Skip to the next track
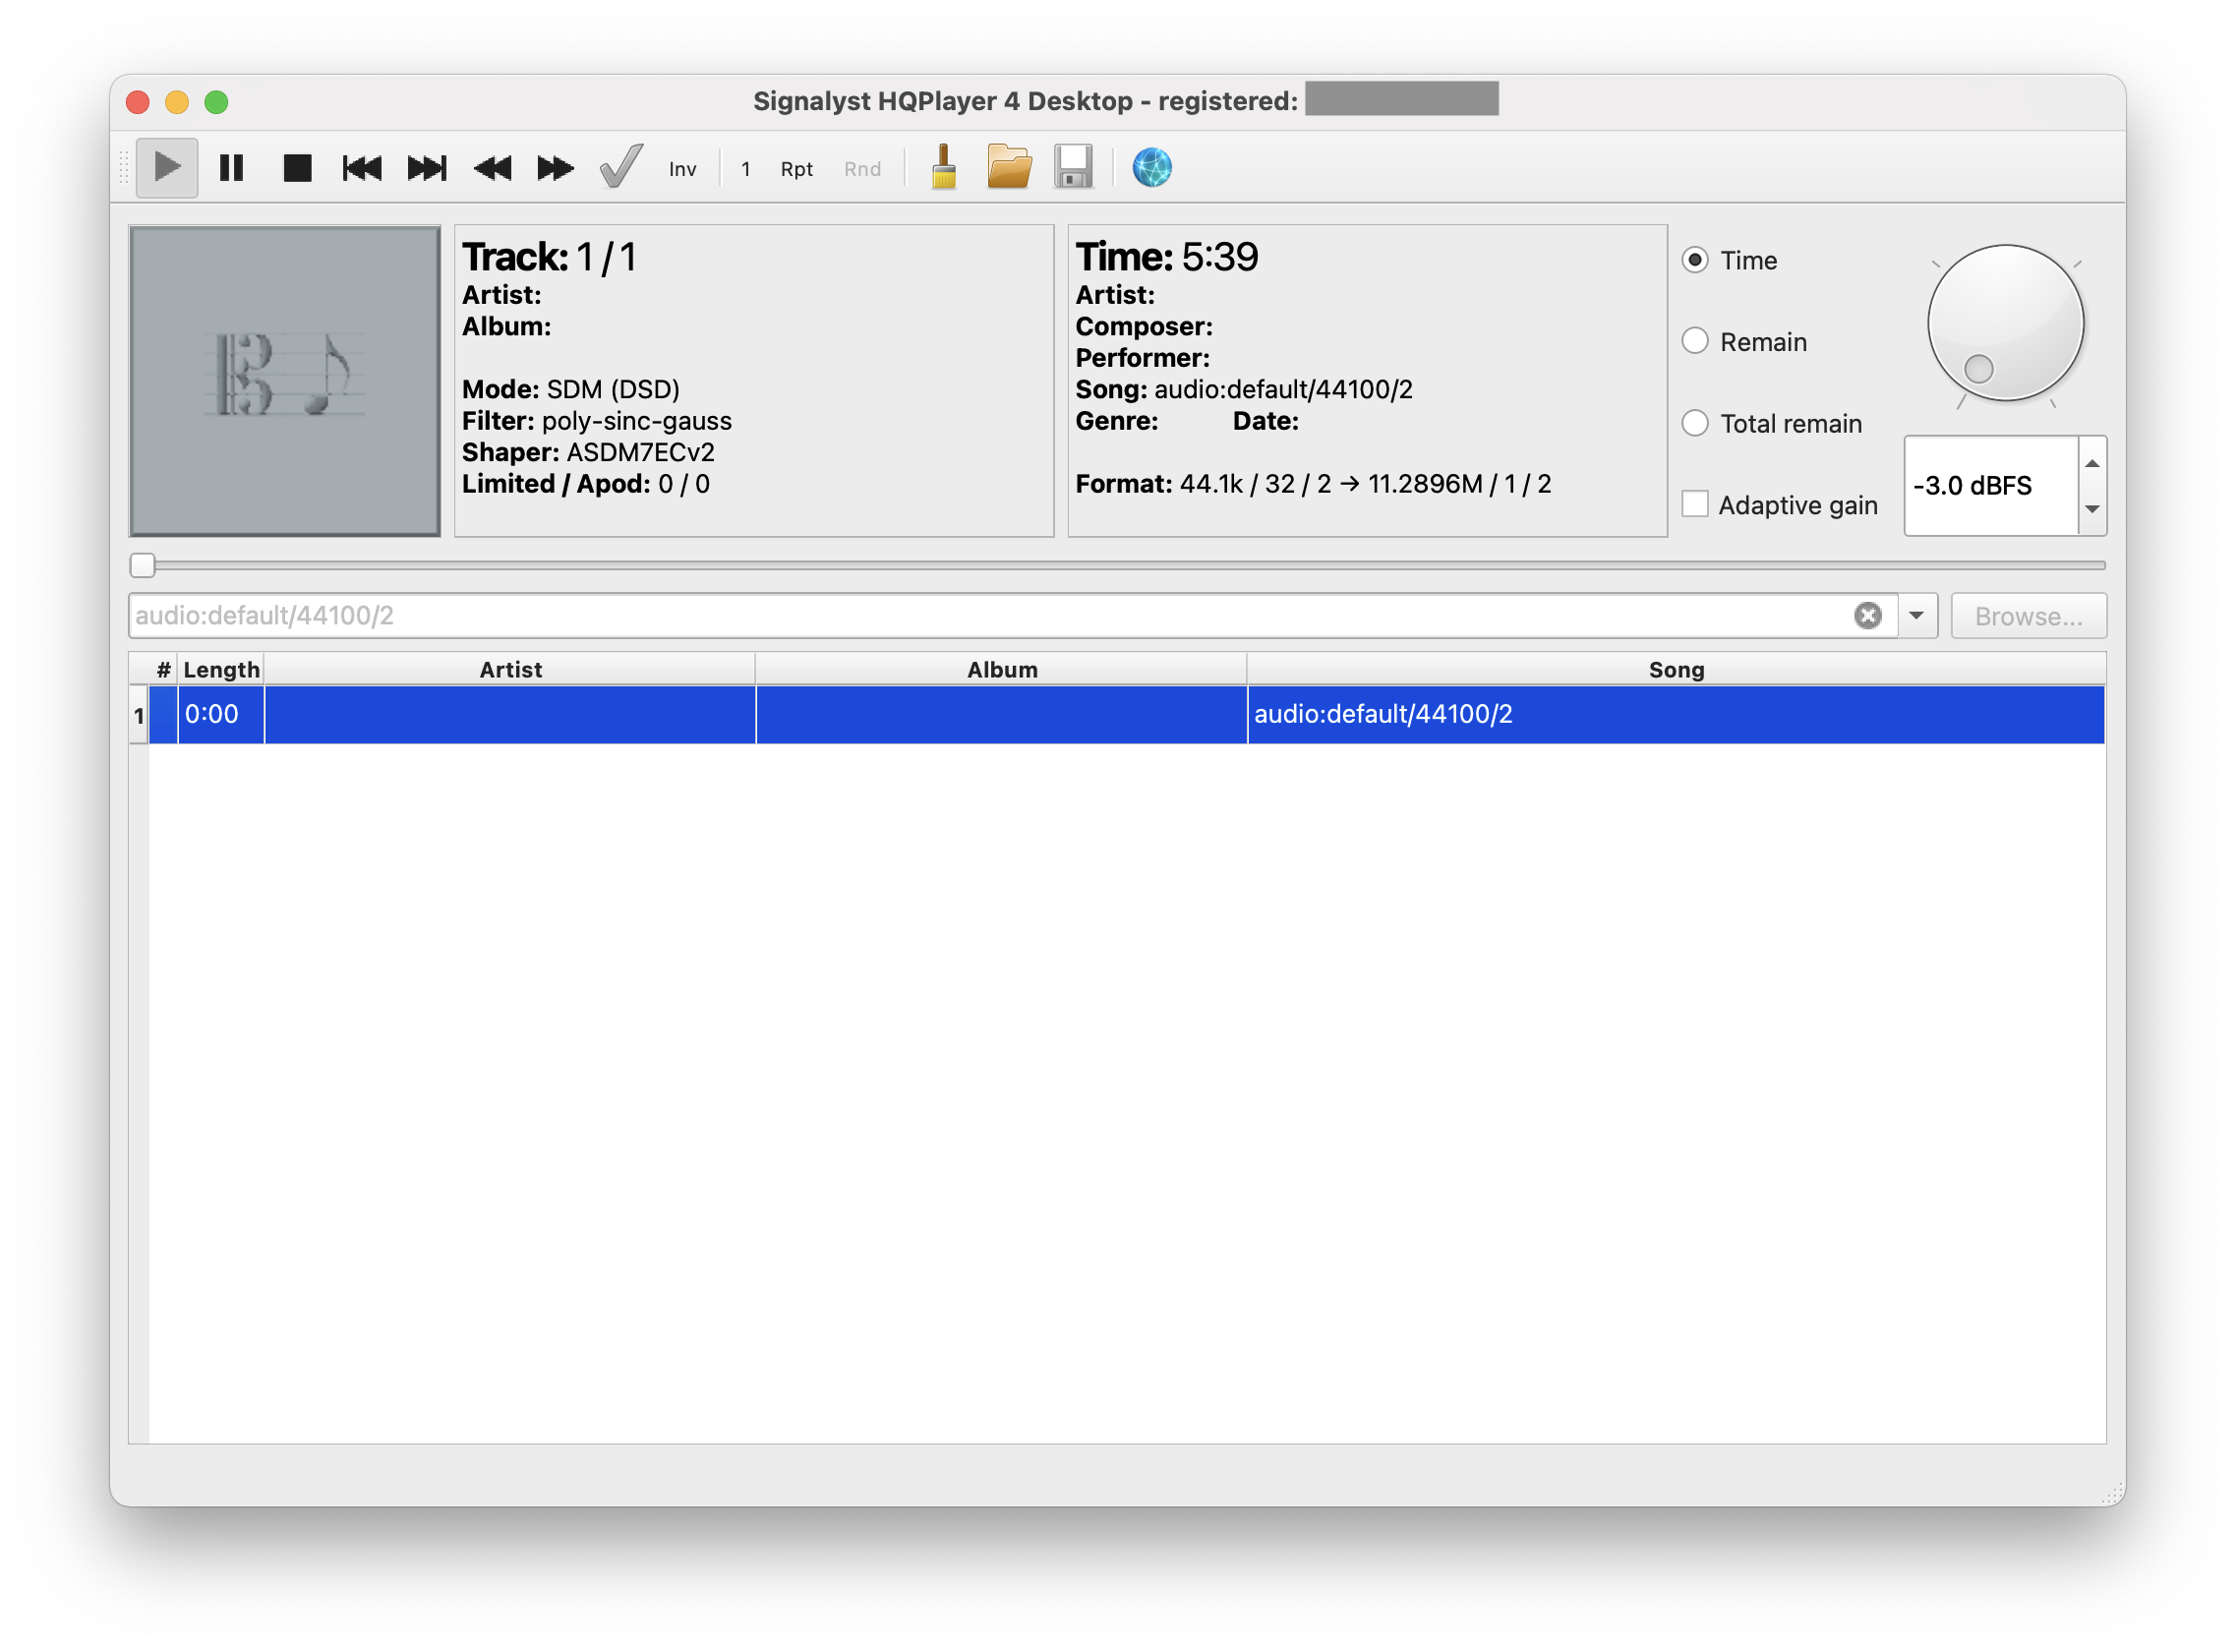 click(427, 167)
